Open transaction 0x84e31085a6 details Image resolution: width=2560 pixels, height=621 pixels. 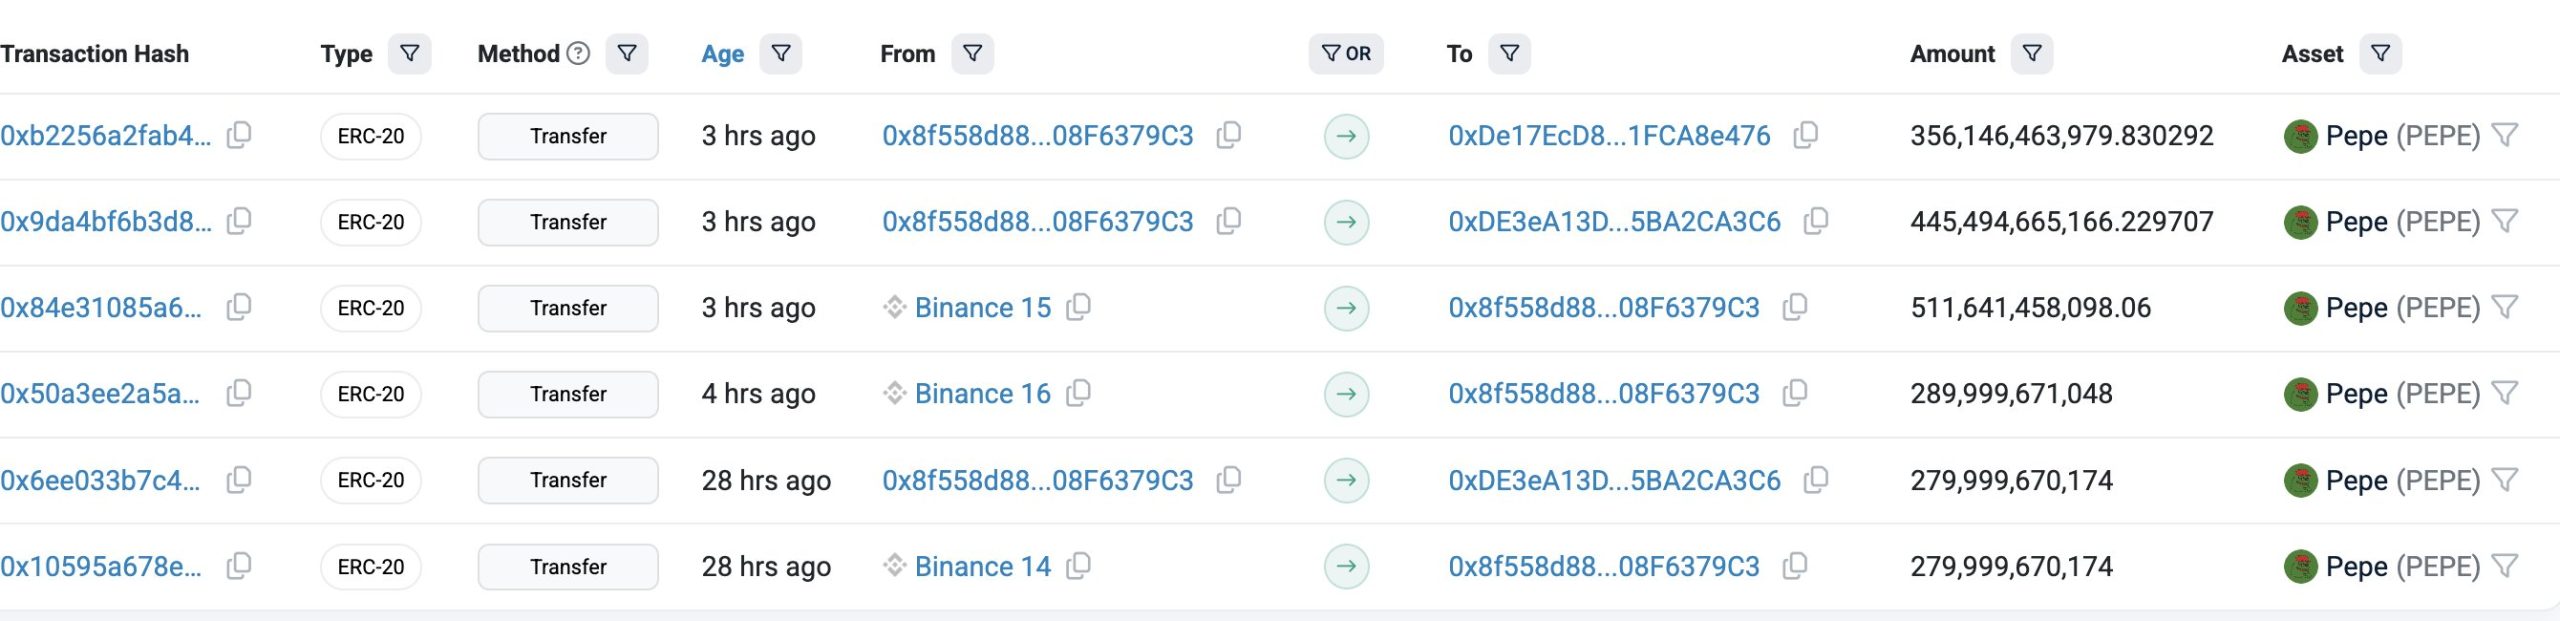pyautogui.click(x=101, y=308)
